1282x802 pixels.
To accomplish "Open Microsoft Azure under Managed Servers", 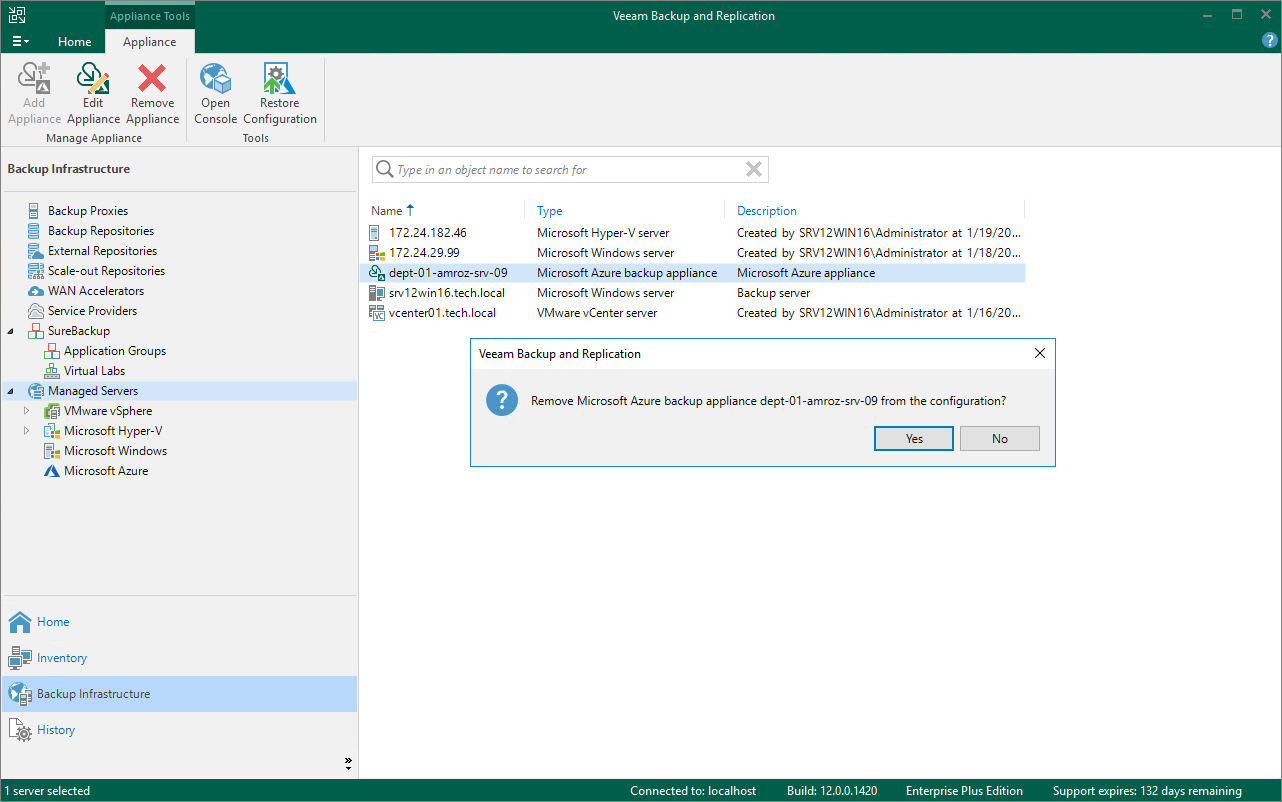I will pos(105,471).
